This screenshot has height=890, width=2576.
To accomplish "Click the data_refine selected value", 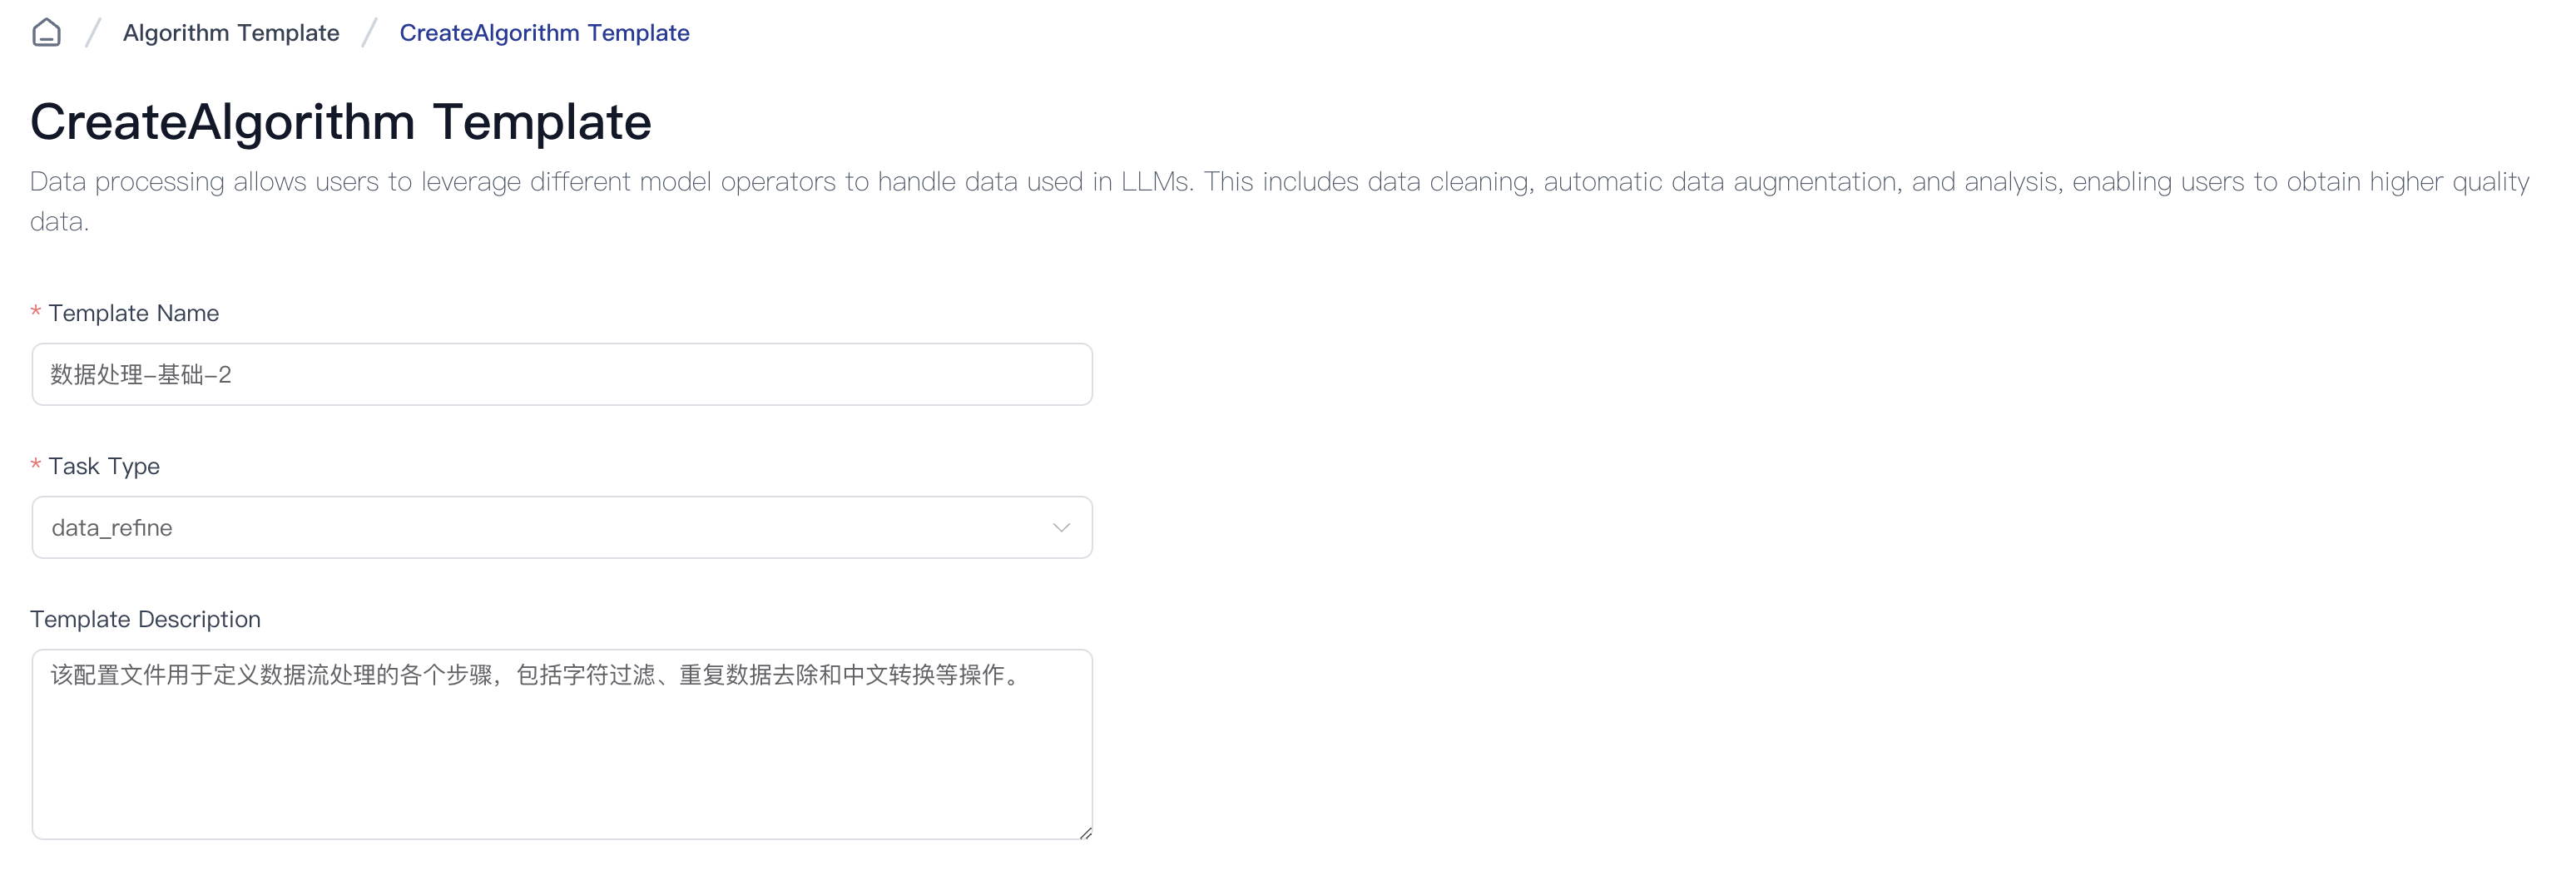I will click(112, 527).
